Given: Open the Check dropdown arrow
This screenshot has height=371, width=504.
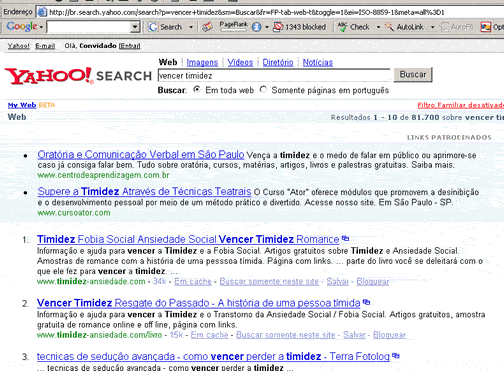Looking at the screenshot, I should pos(378,27).
